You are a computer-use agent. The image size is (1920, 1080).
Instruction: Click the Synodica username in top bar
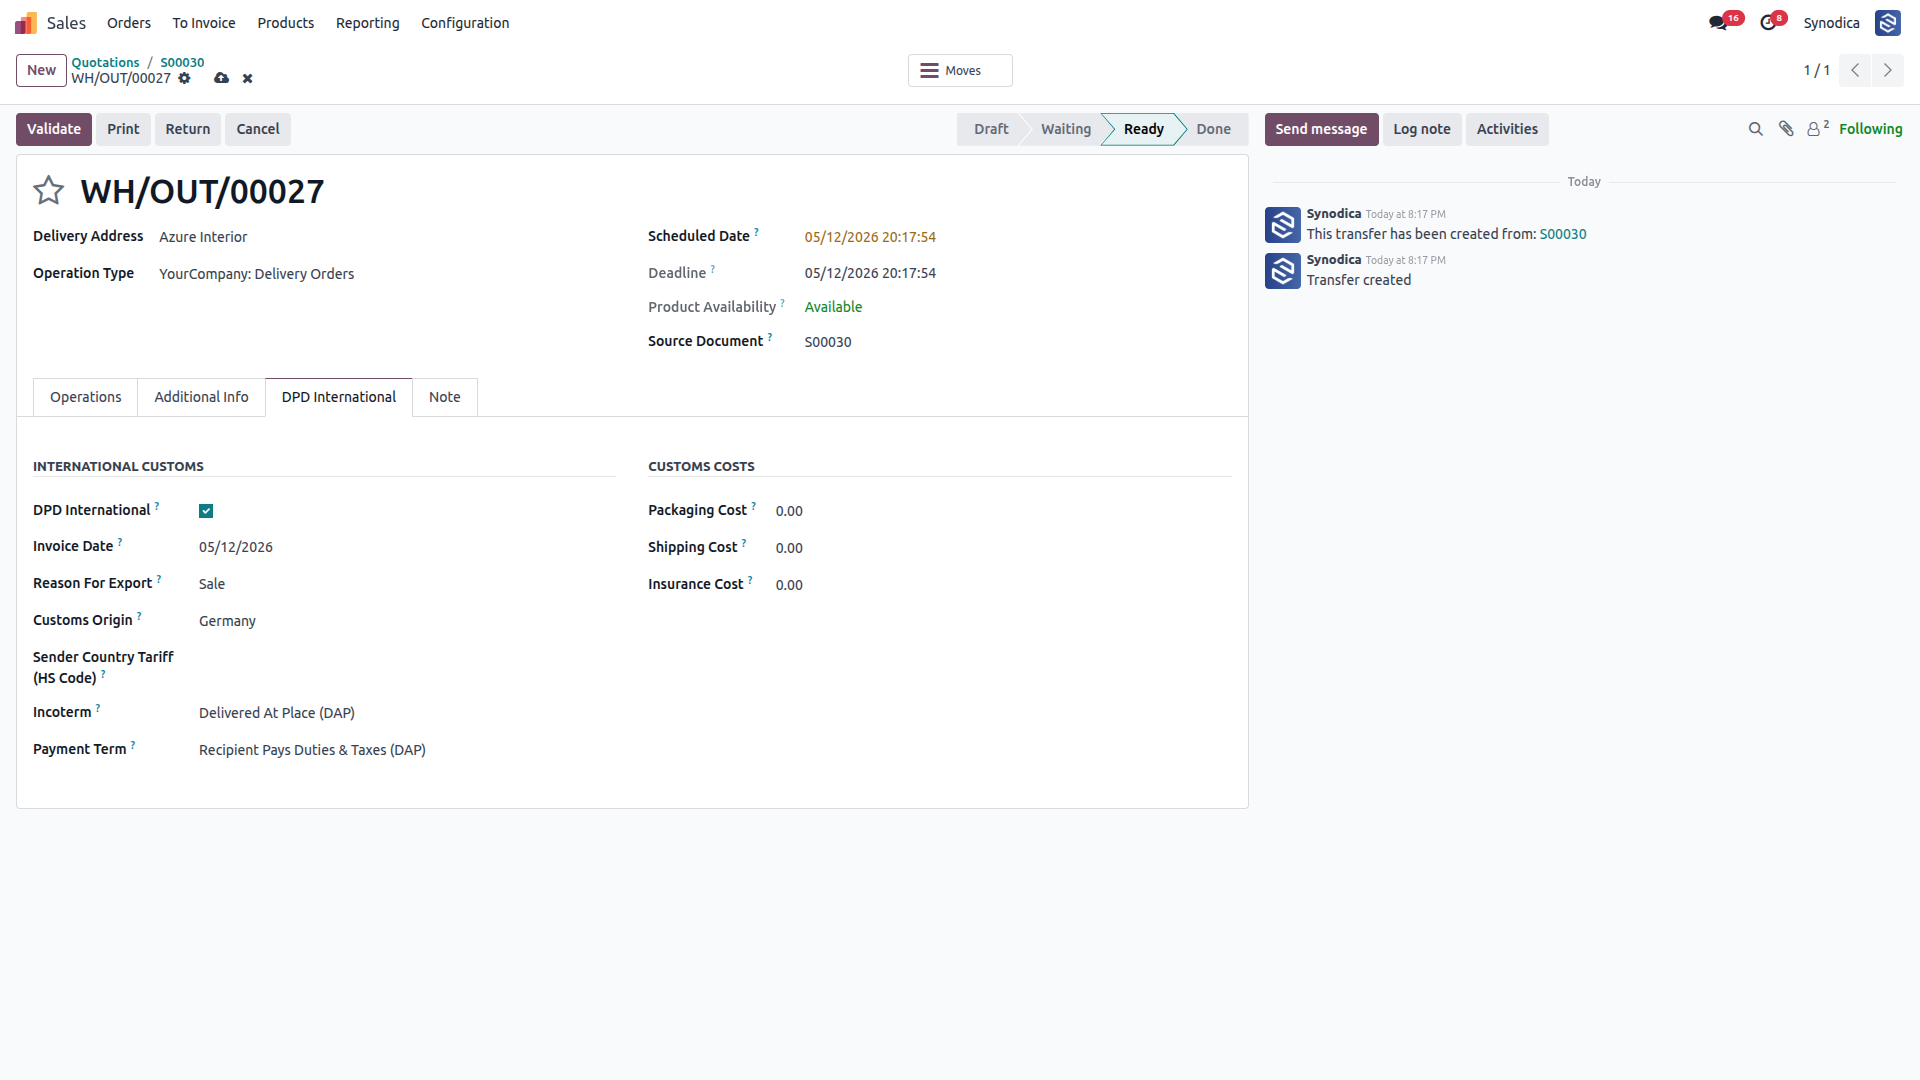1831,23
